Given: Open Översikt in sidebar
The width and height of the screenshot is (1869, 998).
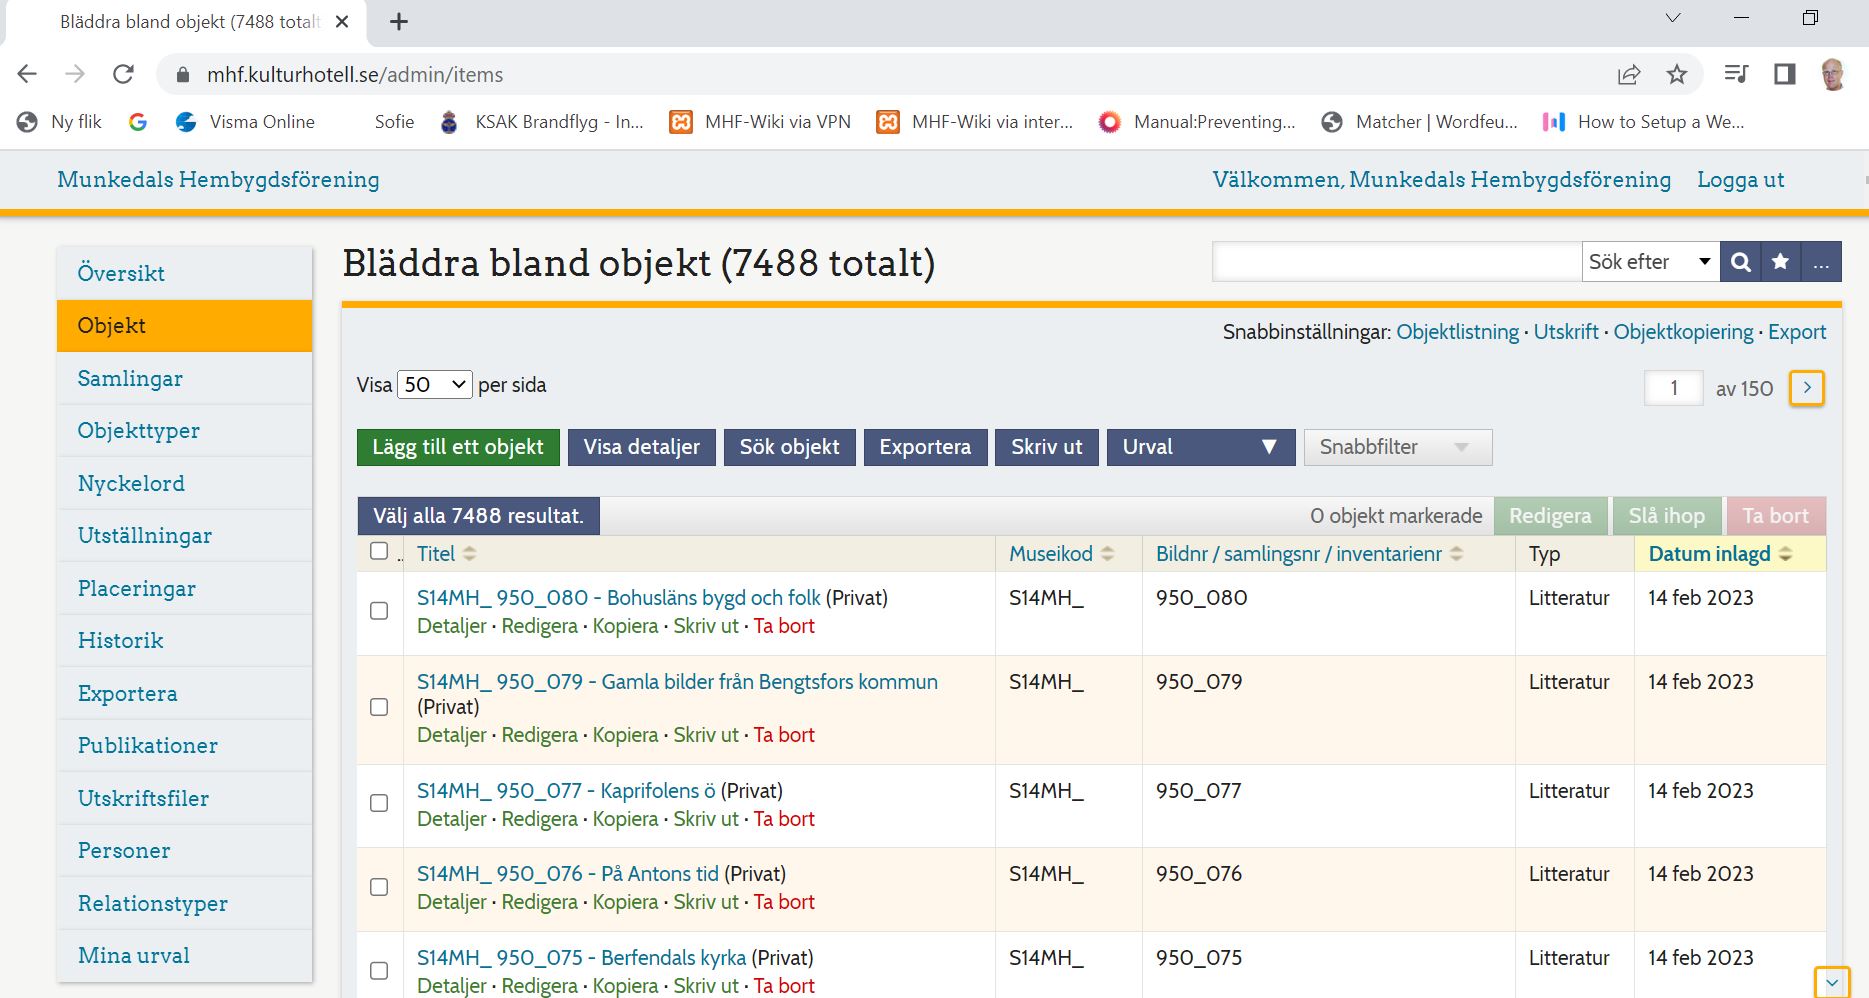Looking at the screenshot, I should pyautogui.click(x=184, y=273).
